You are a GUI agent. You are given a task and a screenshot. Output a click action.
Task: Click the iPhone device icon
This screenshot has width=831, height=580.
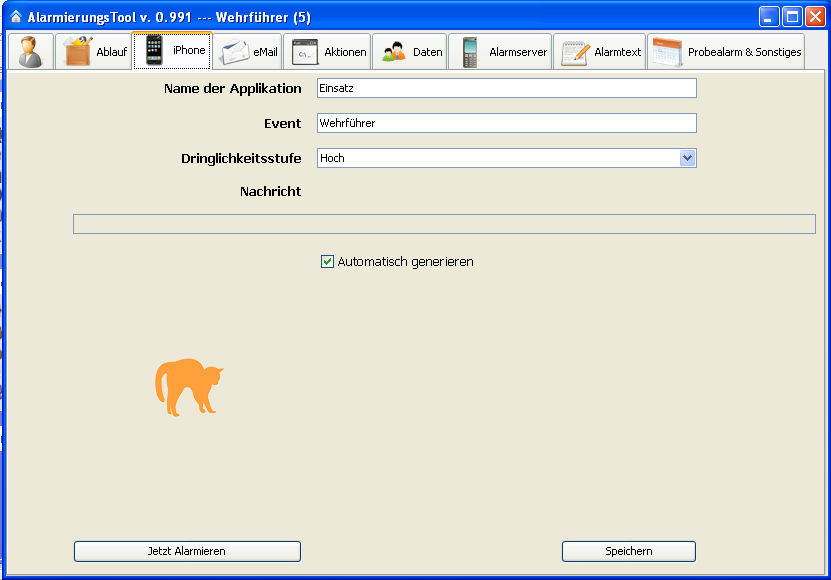(154, 50)
